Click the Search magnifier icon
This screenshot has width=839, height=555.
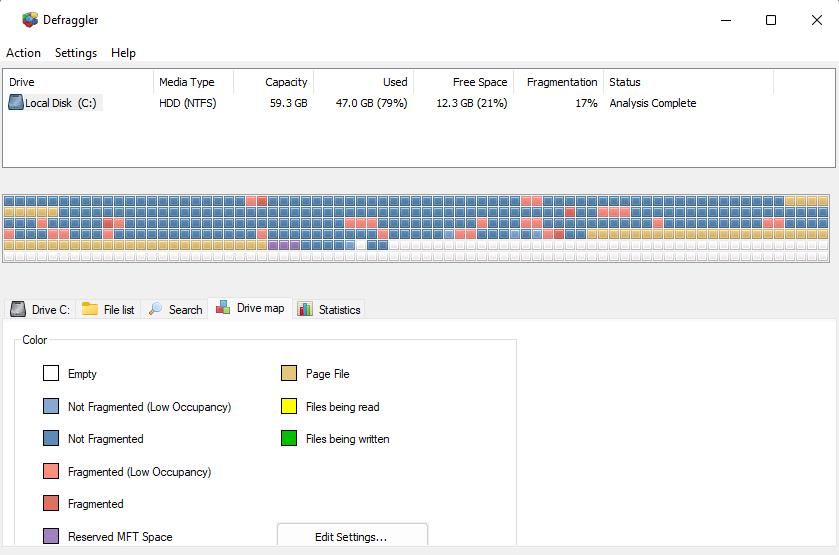[x=155, y=309]
